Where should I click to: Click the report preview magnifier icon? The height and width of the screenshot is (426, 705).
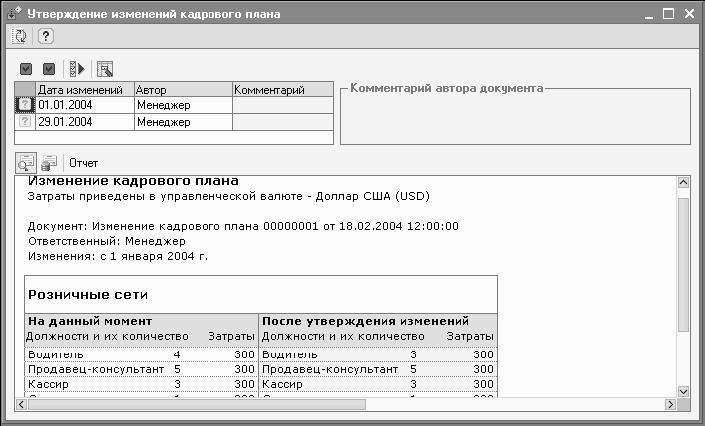pyautogui.click(x=26, y=163)
